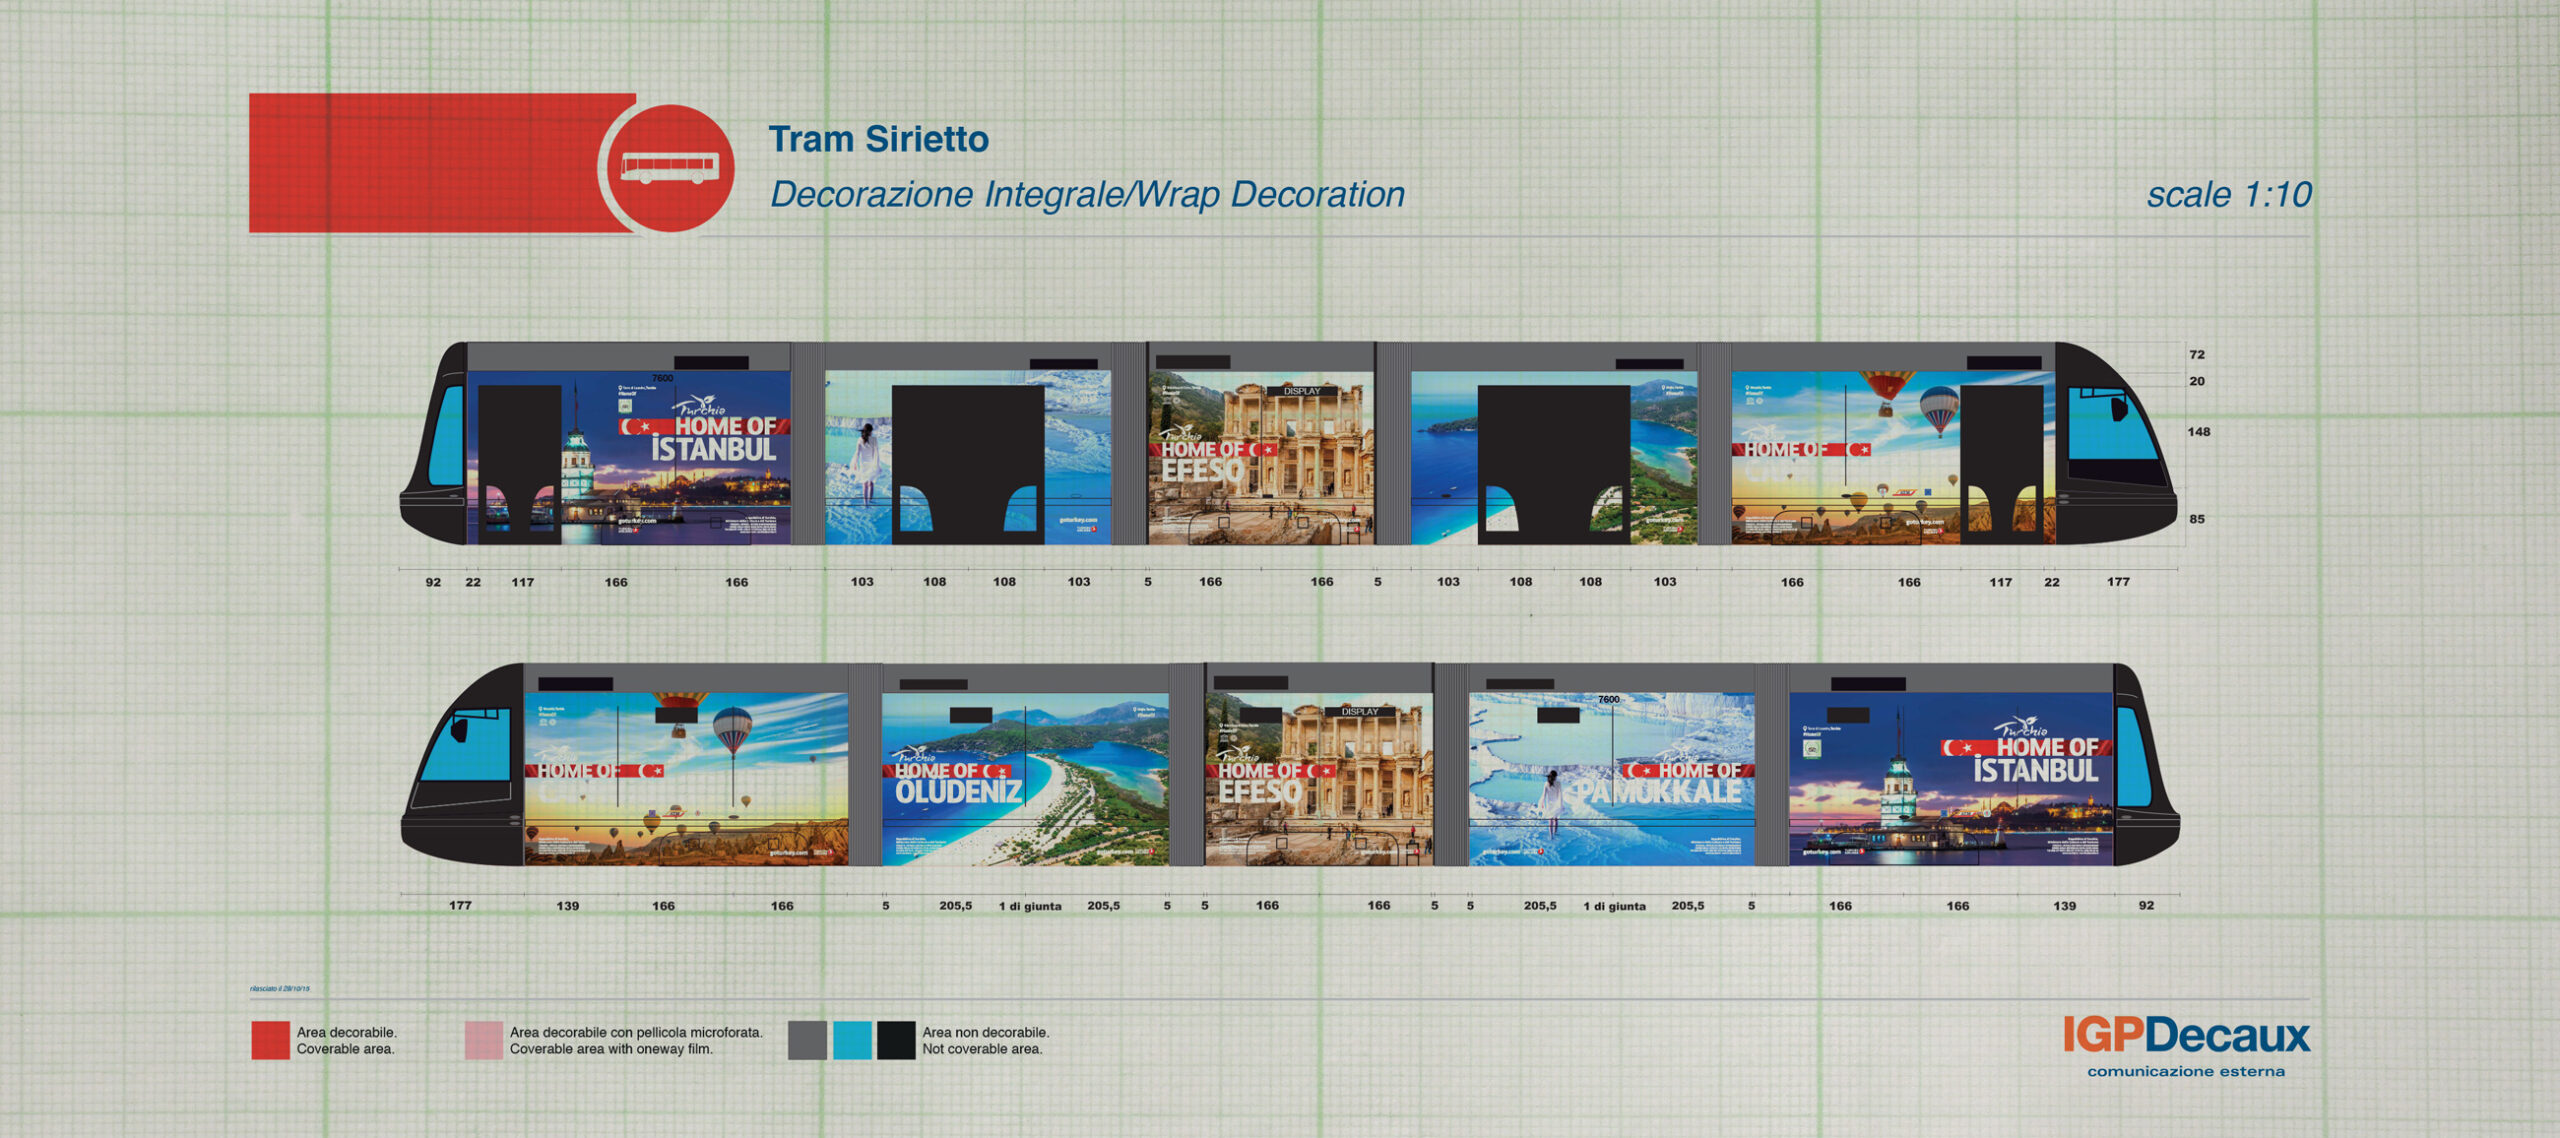Select the cyan legend swatch

click(x=852, y=1040)
